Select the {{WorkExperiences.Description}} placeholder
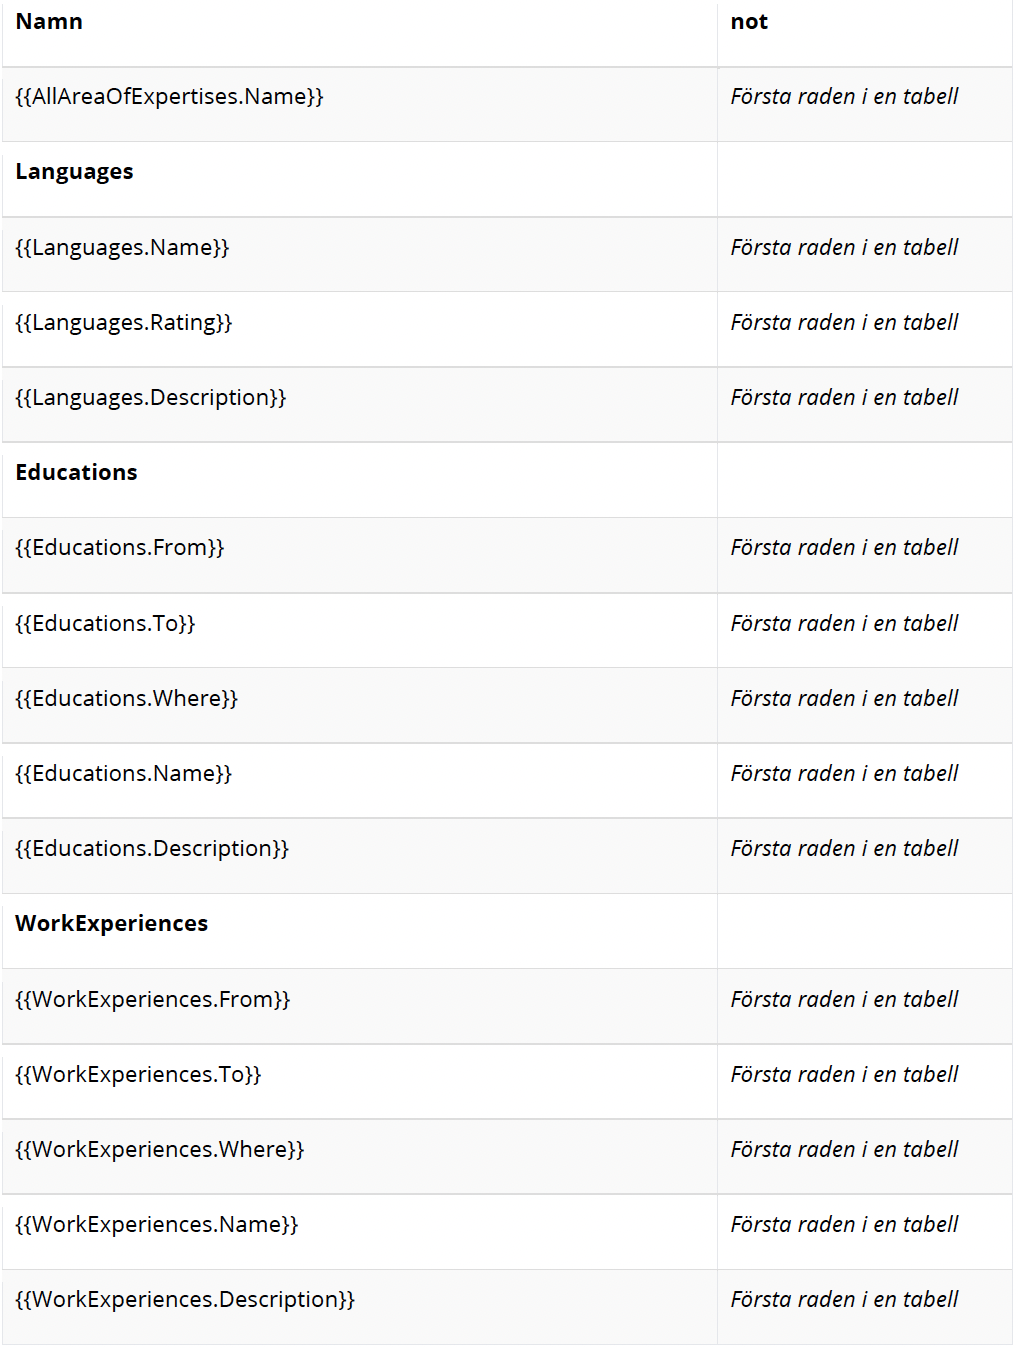This screenshot has width=1018, height=1348. coord(185,1300)
